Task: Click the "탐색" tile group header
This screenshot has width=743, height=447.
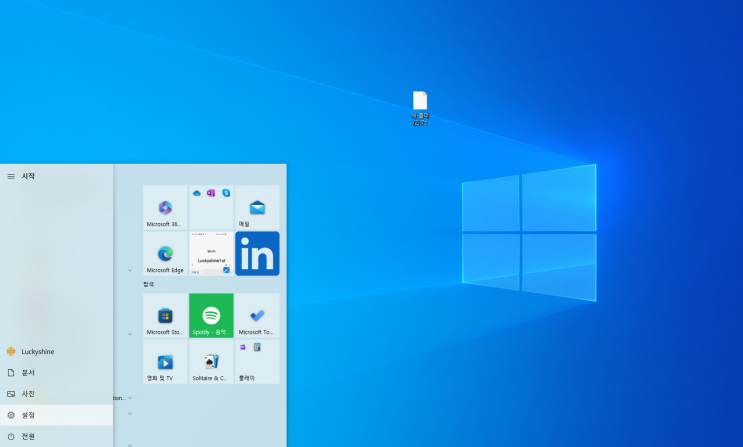Action: [149, 284]
